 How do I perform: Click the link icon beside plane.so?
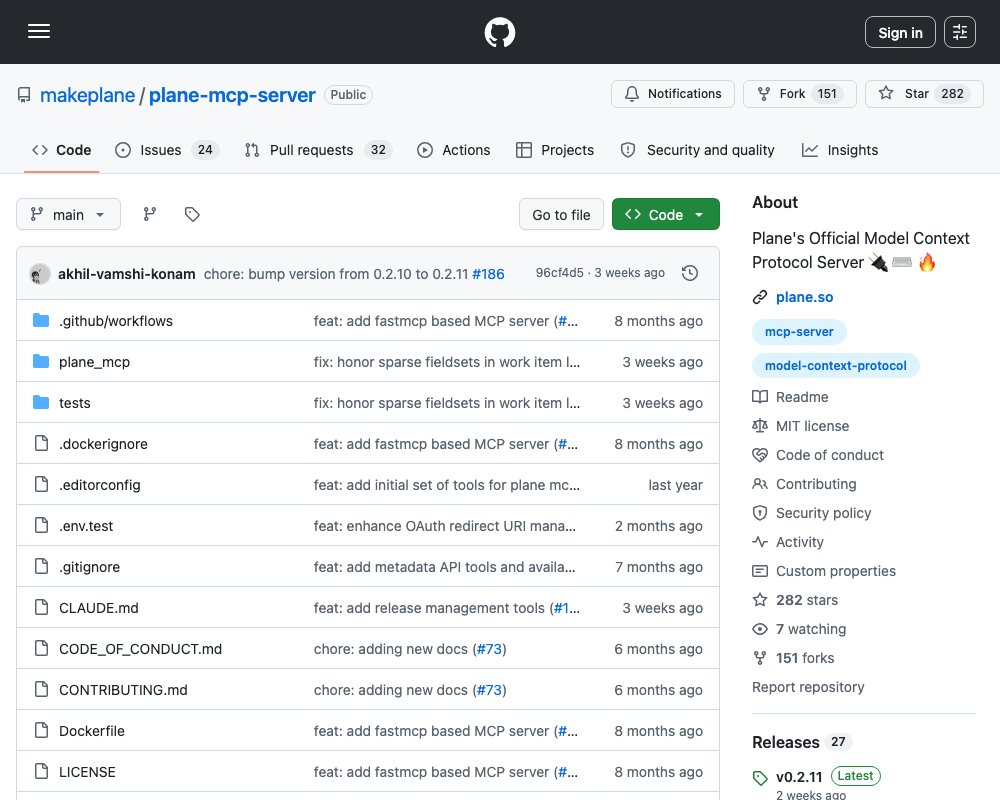point(760,297)
